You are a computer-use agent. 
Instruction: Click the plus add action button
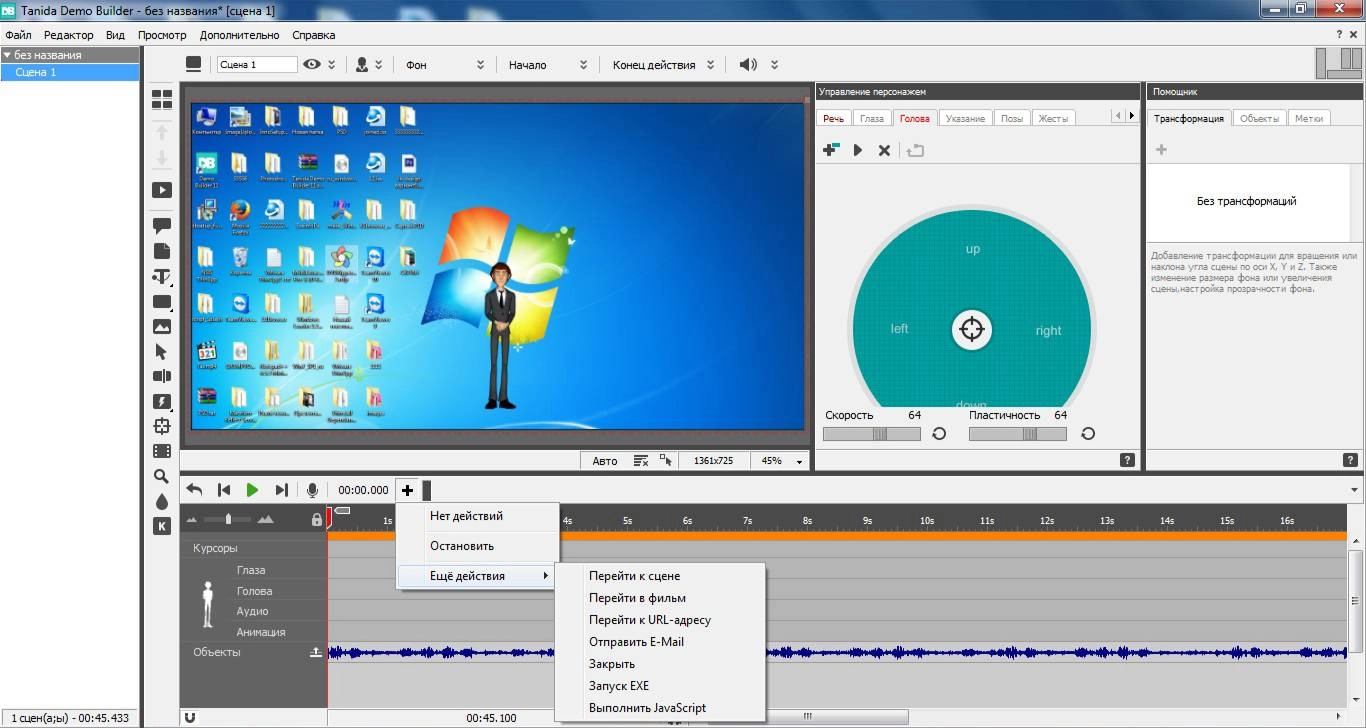tap(407, 490)
